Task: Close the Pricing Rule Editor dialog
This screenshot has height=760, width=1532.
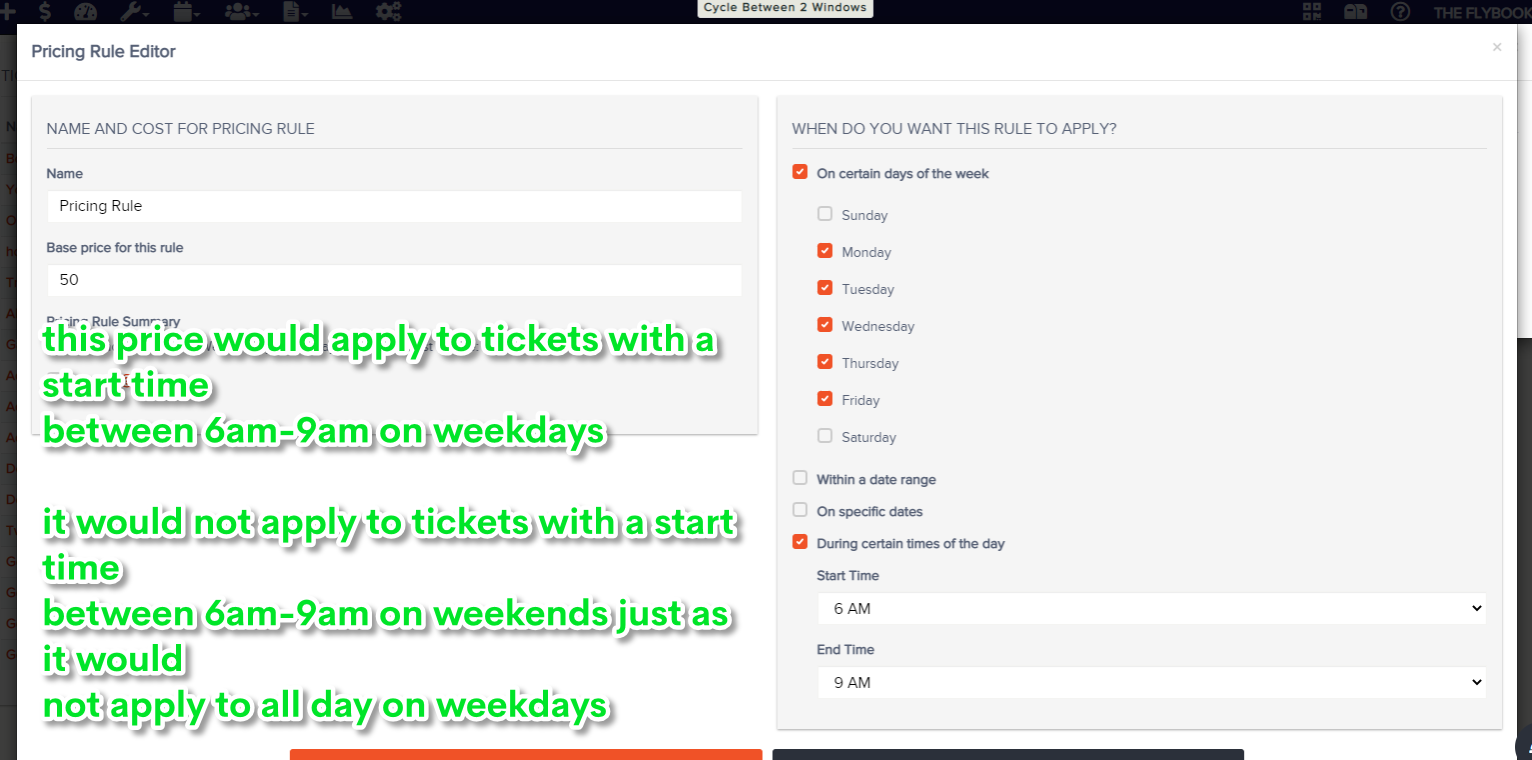Action: [1497, 47]
